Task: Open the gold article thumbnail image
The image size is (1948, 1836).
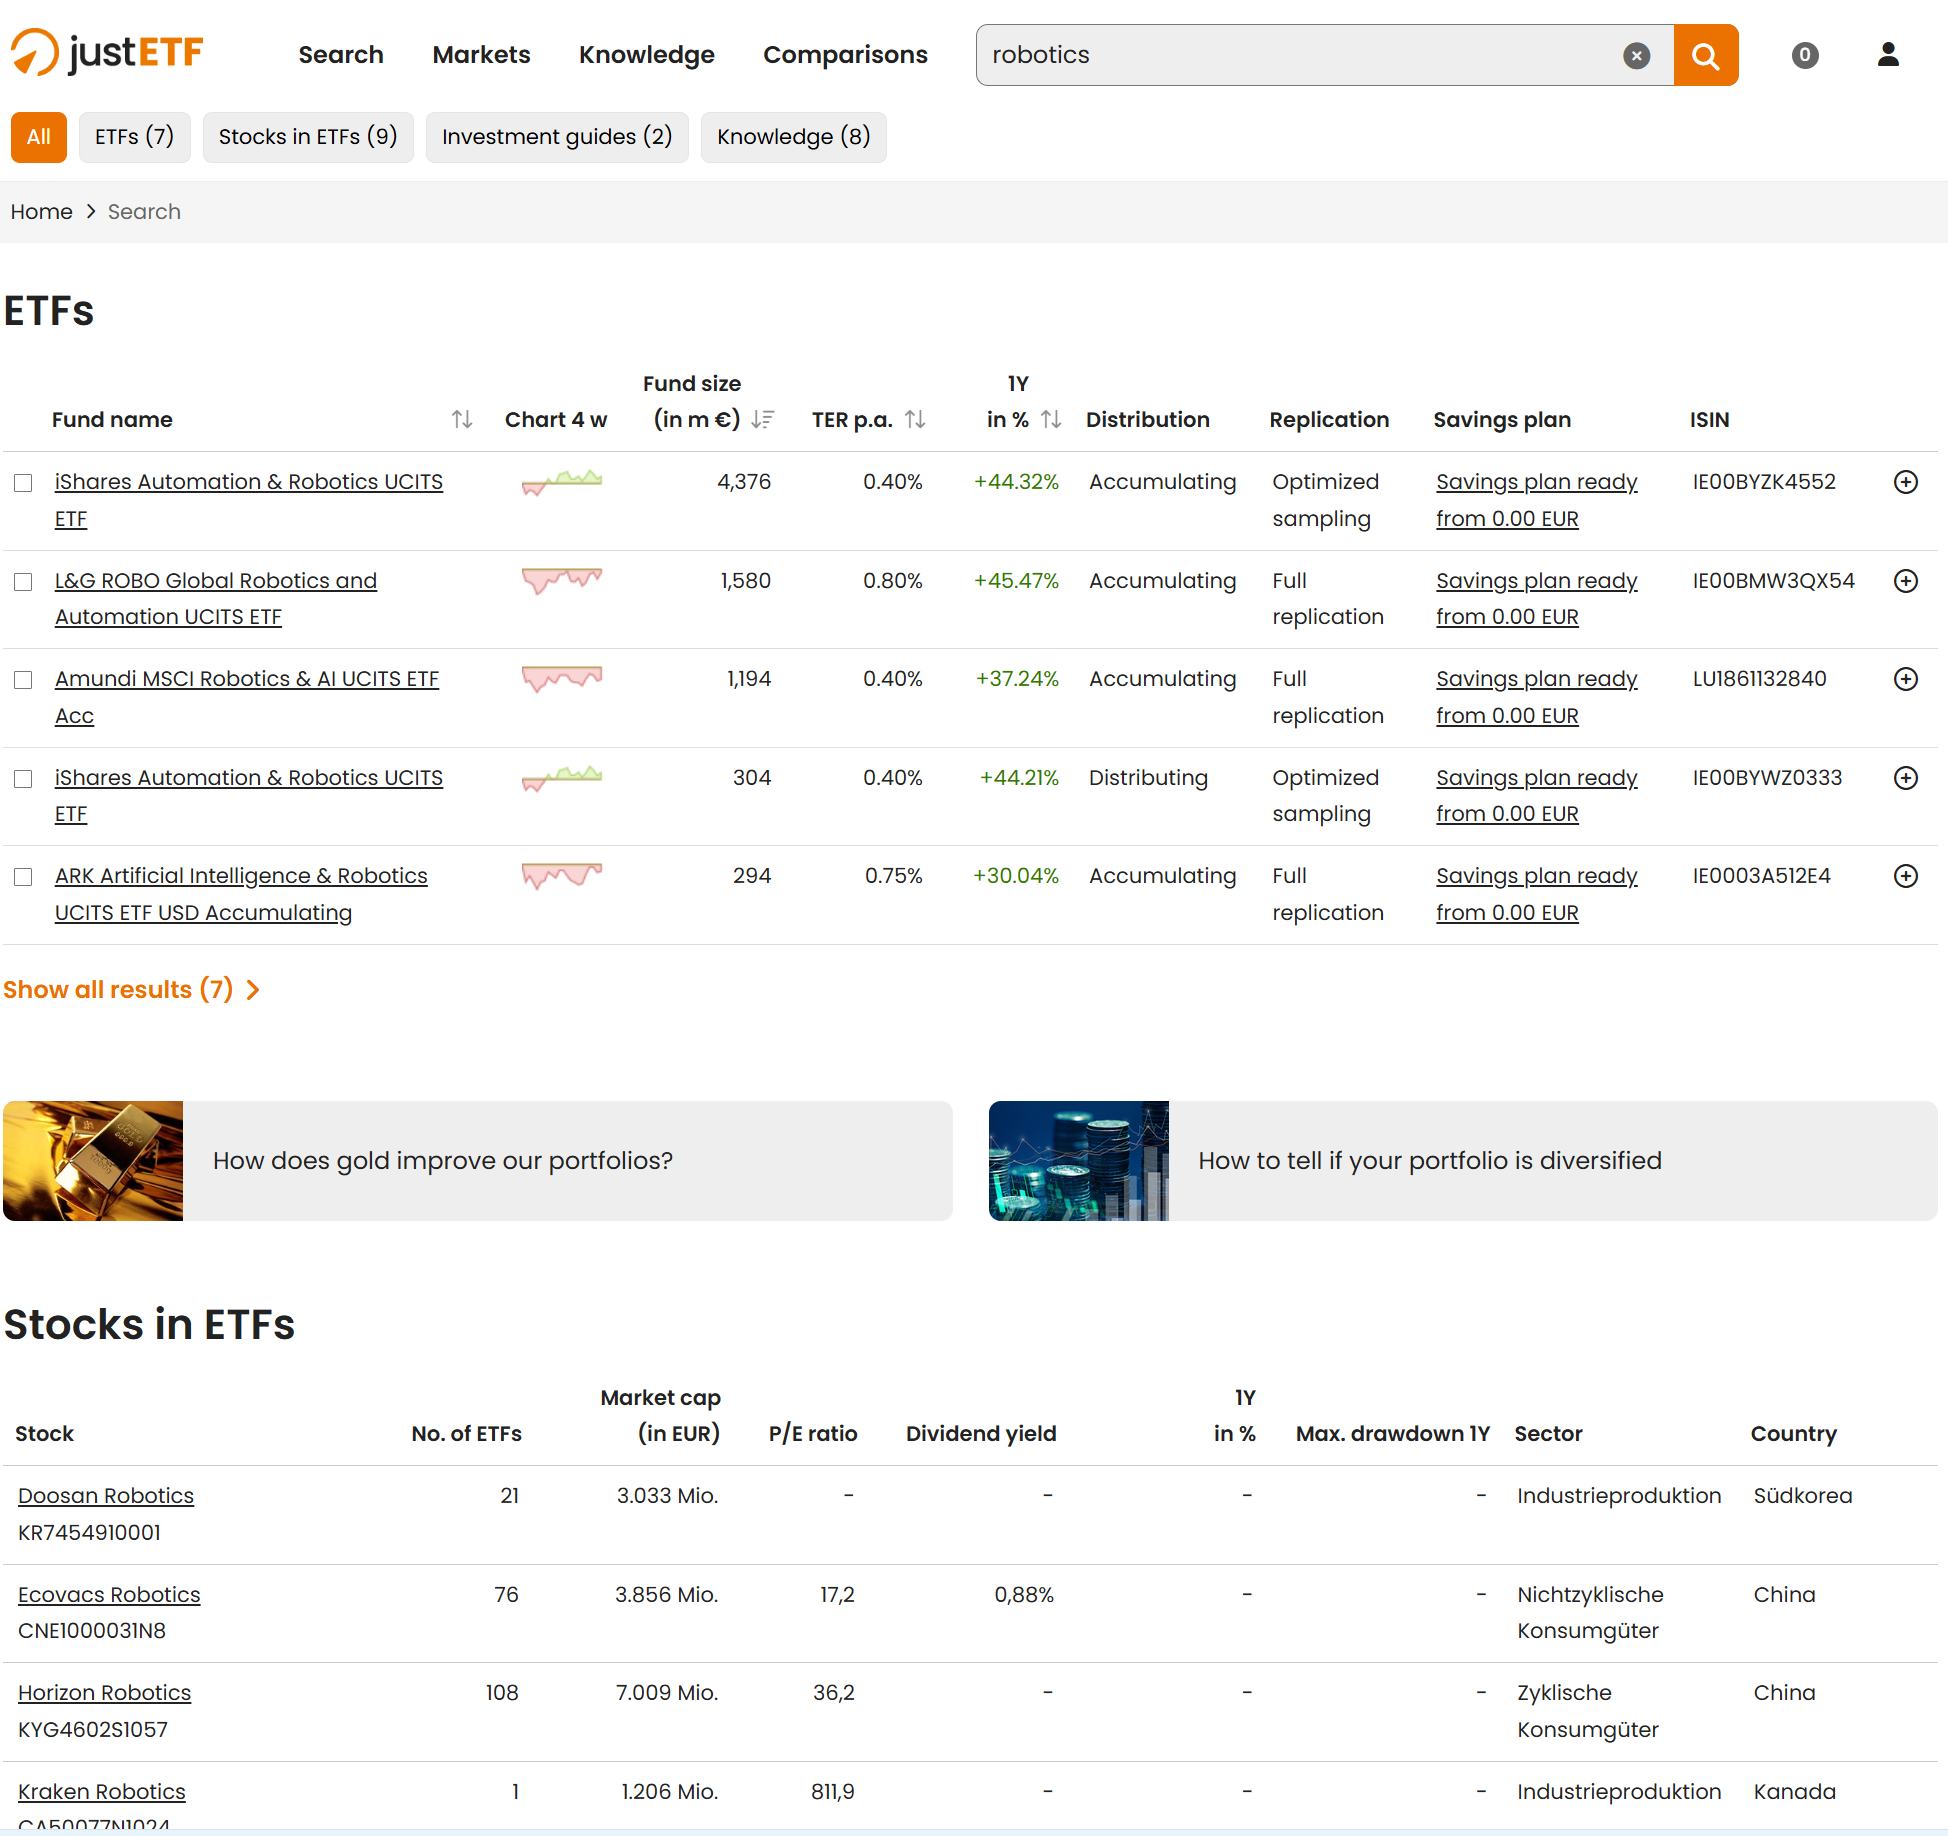Action: [x=93, y=1161]
